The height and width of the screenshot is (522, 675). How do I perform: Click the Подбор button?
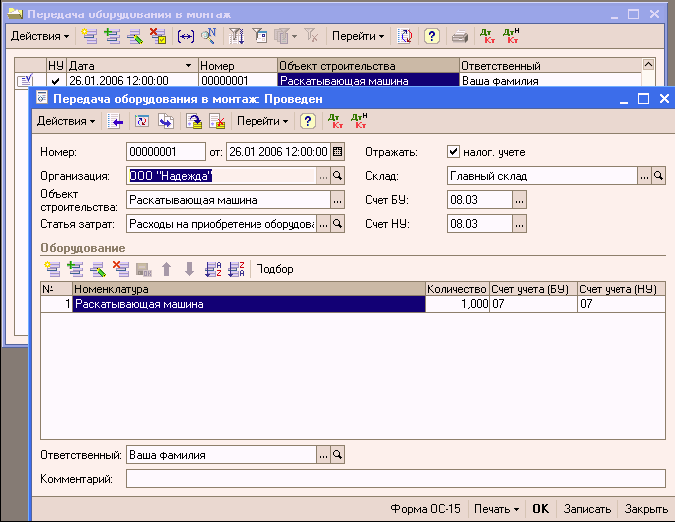pyautogui.click(x=275, y=269)
